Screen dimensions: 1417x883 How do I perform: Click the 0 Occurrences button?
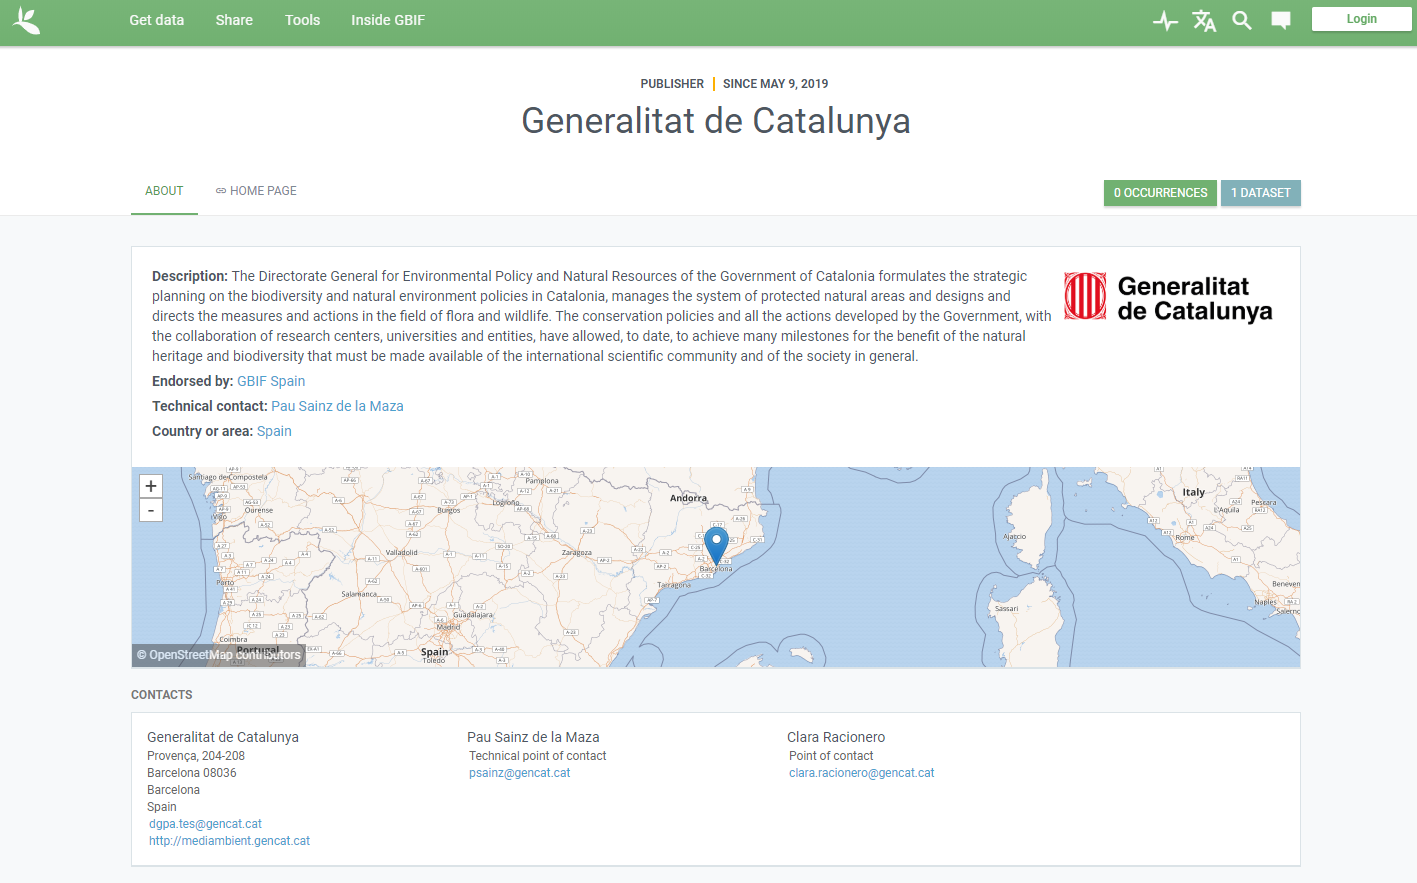pos(1160,193)
